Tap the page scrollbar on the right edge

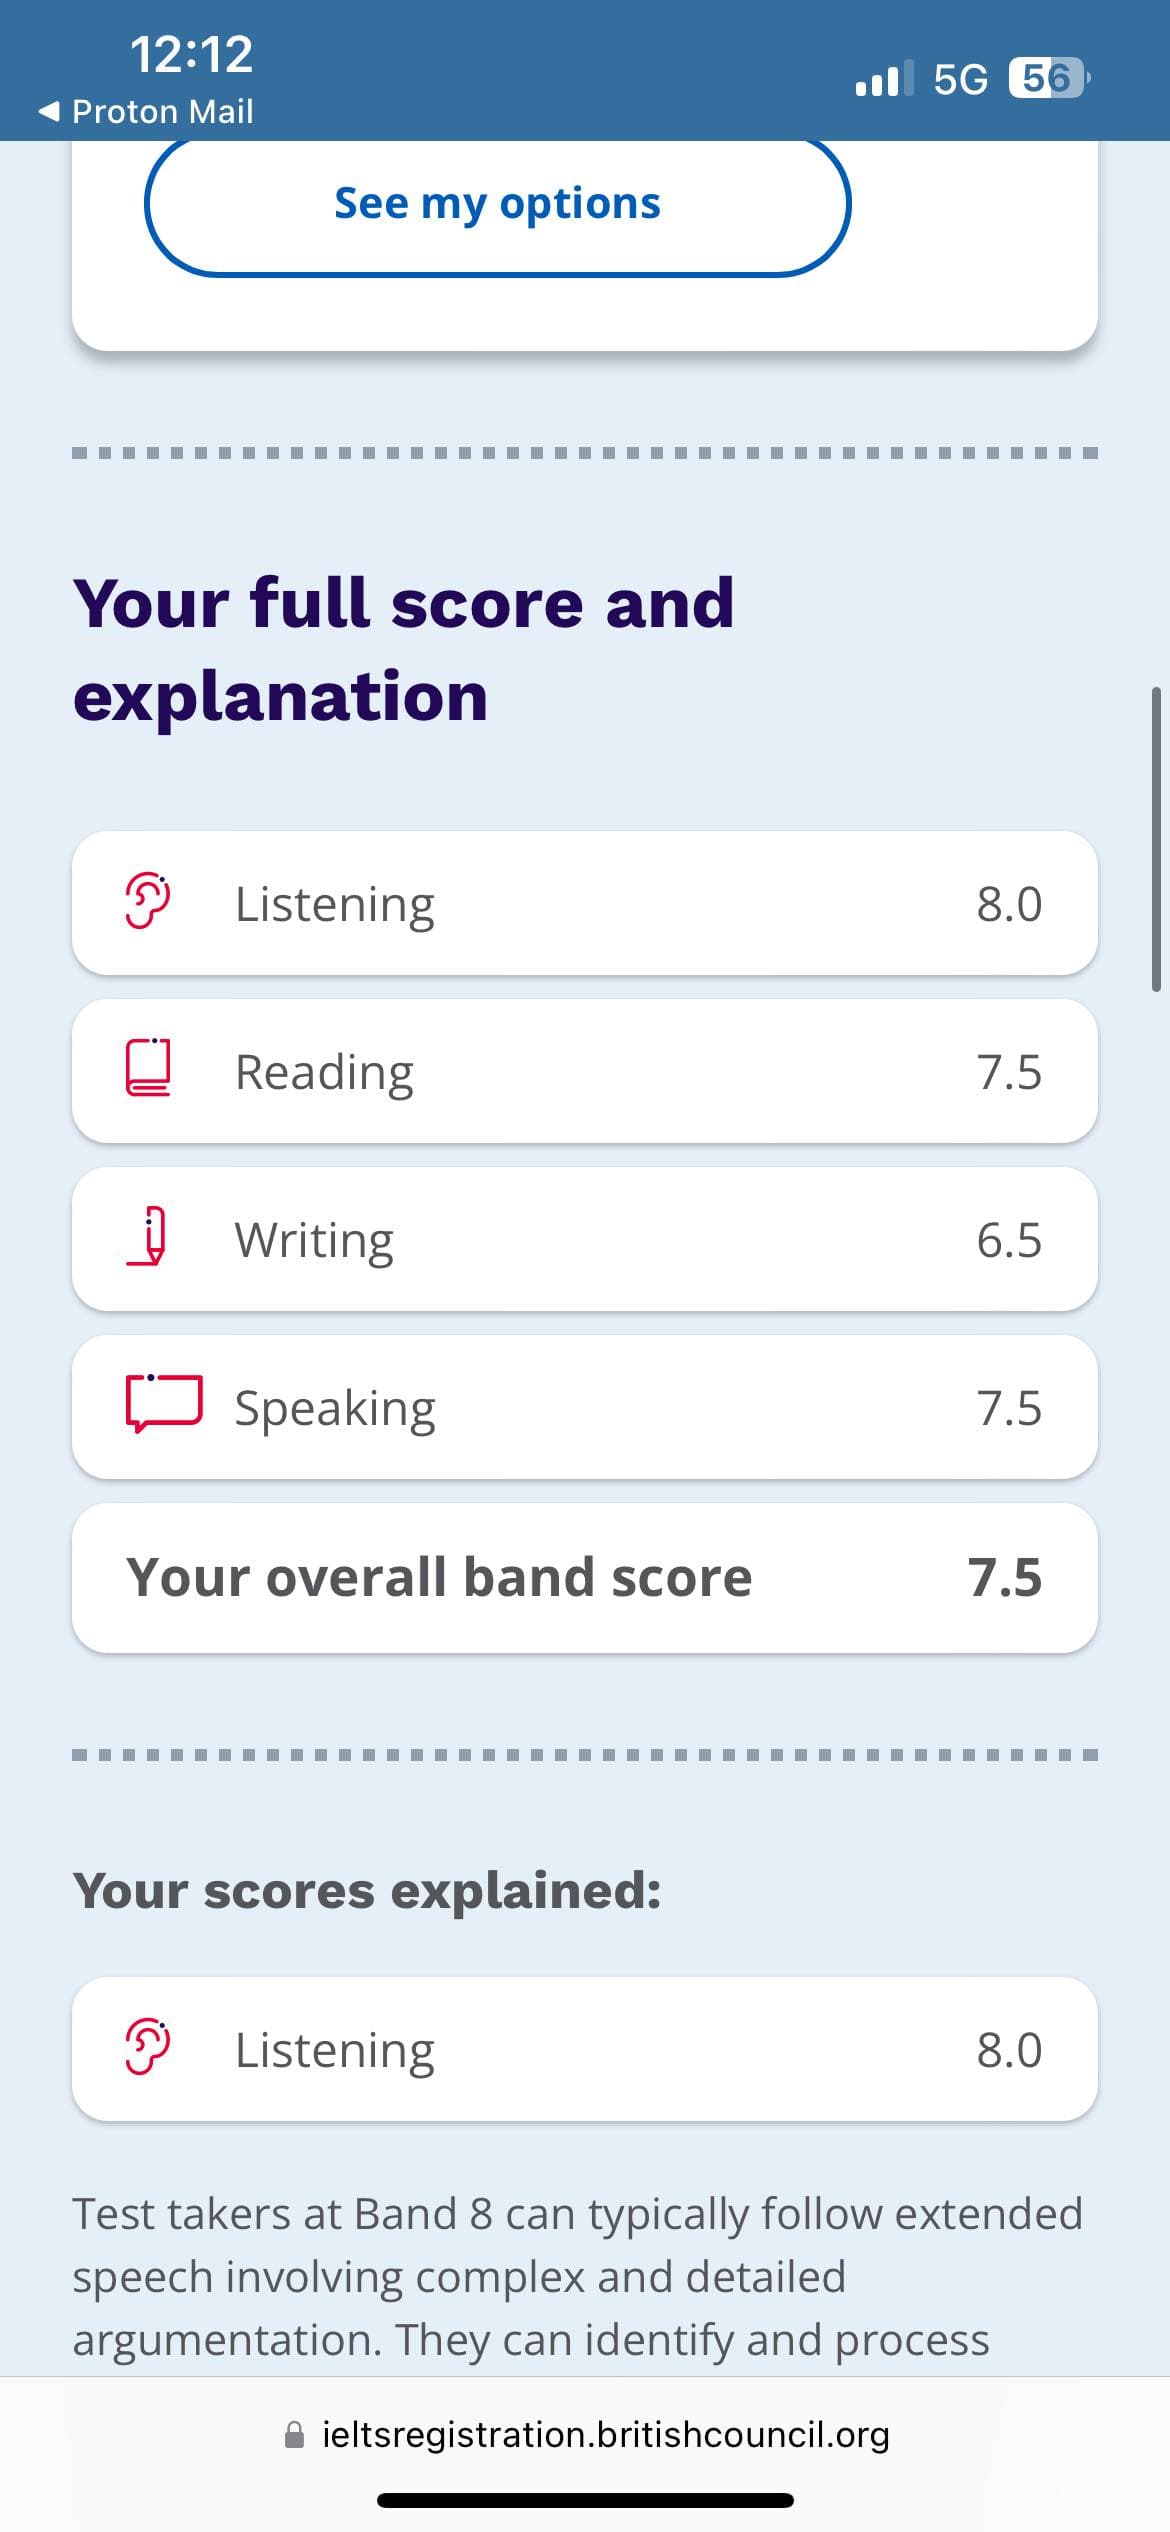[x=1156, y=838]
